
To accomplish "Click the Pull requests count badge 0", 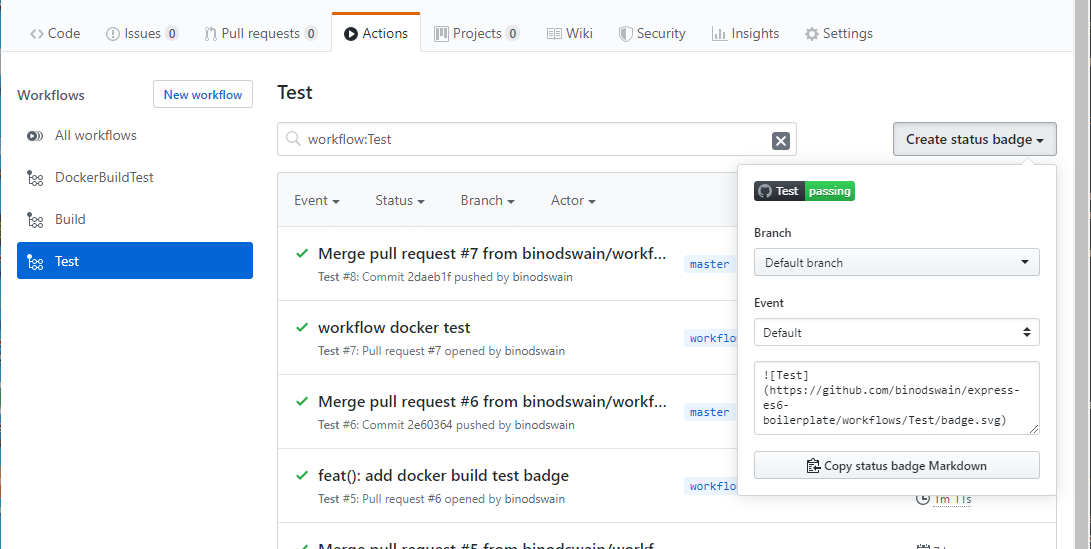I will [310, 33].
